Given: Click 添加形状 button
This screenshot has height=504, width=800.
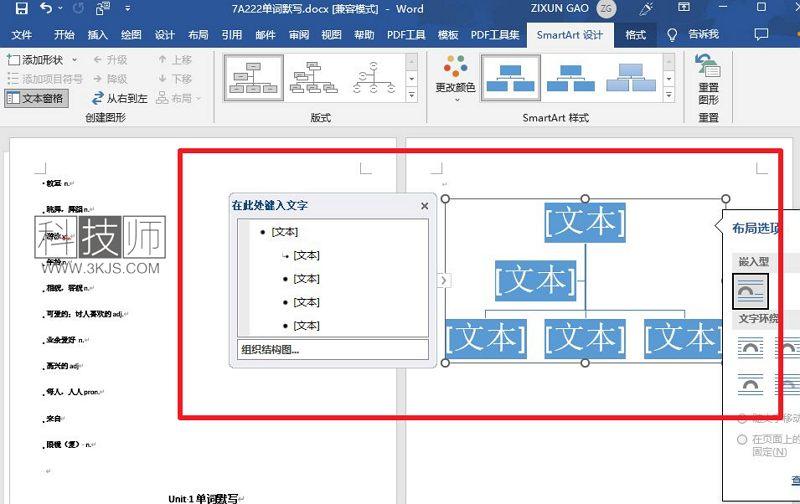Looking at the screenshot, I should [36, 60].
